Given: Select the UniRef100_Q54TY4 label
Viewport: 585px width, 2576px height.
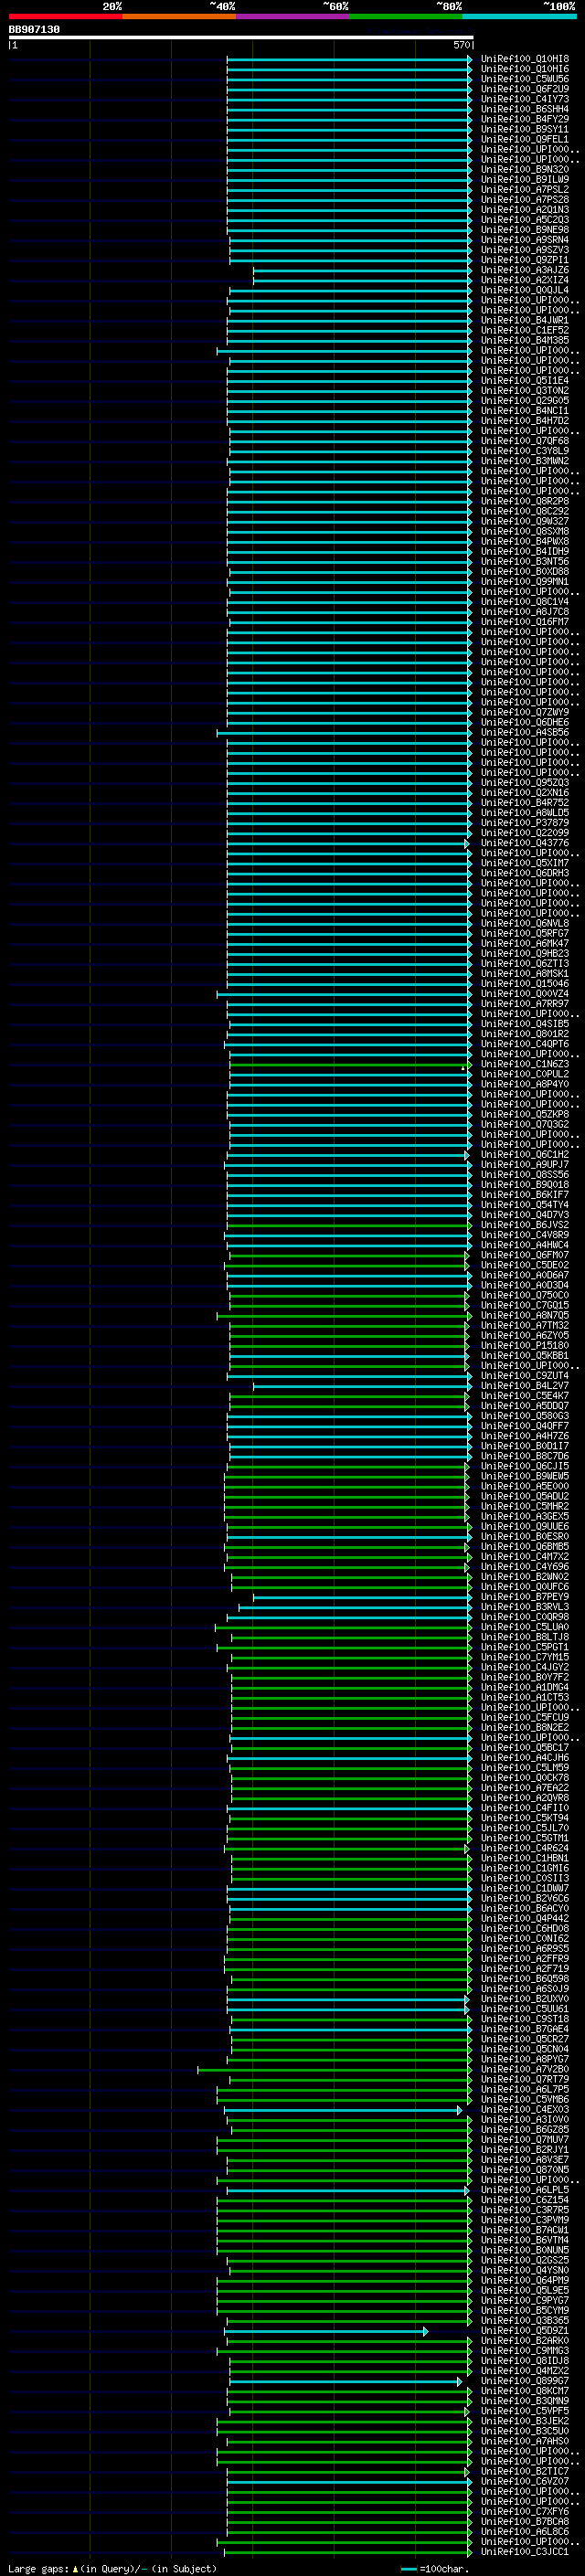Looking at the screenshot, I should click(525, 1205).
